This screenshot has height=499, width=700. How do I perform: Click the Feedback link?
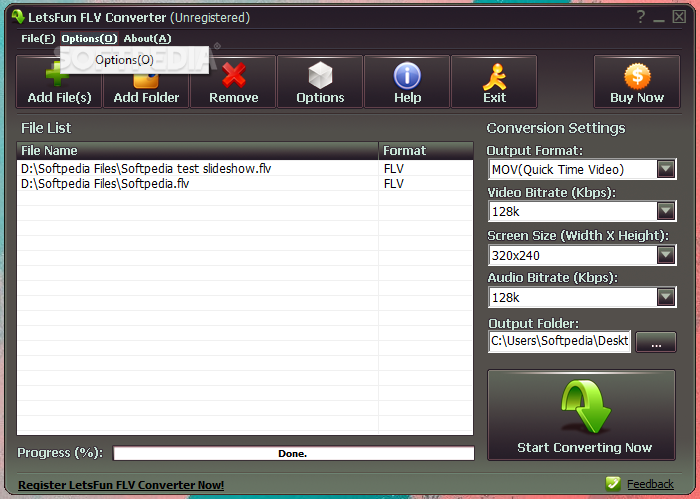(x=650, y=484)
